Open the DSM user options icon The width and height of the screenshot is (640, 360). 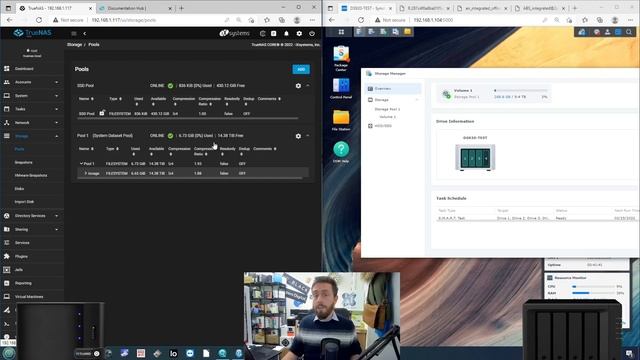click(x=607, y=32)
